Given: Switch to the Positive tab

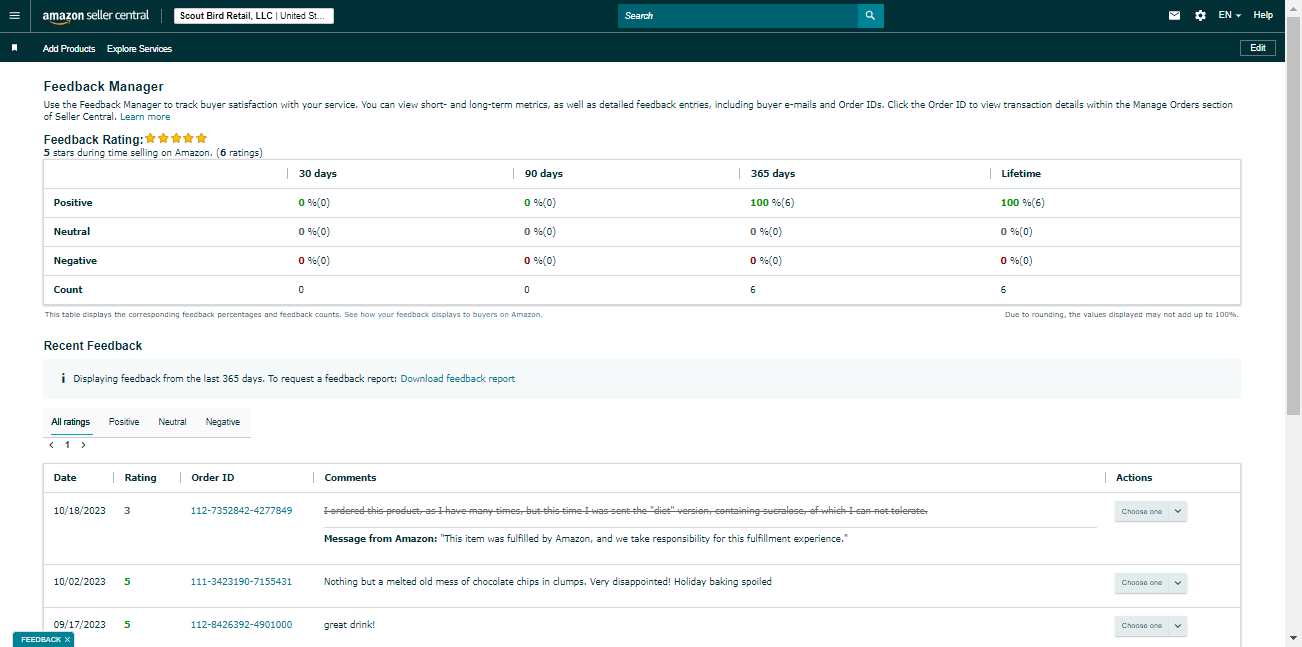Looking at the screenshot, I should [124, 422].
